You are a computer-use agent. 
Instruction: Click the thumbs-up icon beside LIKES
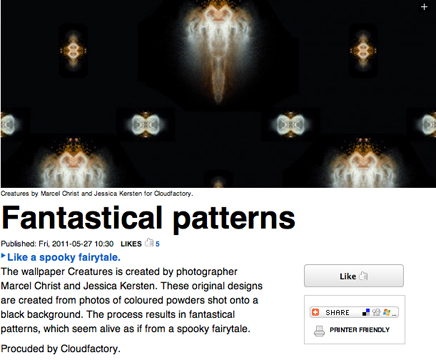149,243
